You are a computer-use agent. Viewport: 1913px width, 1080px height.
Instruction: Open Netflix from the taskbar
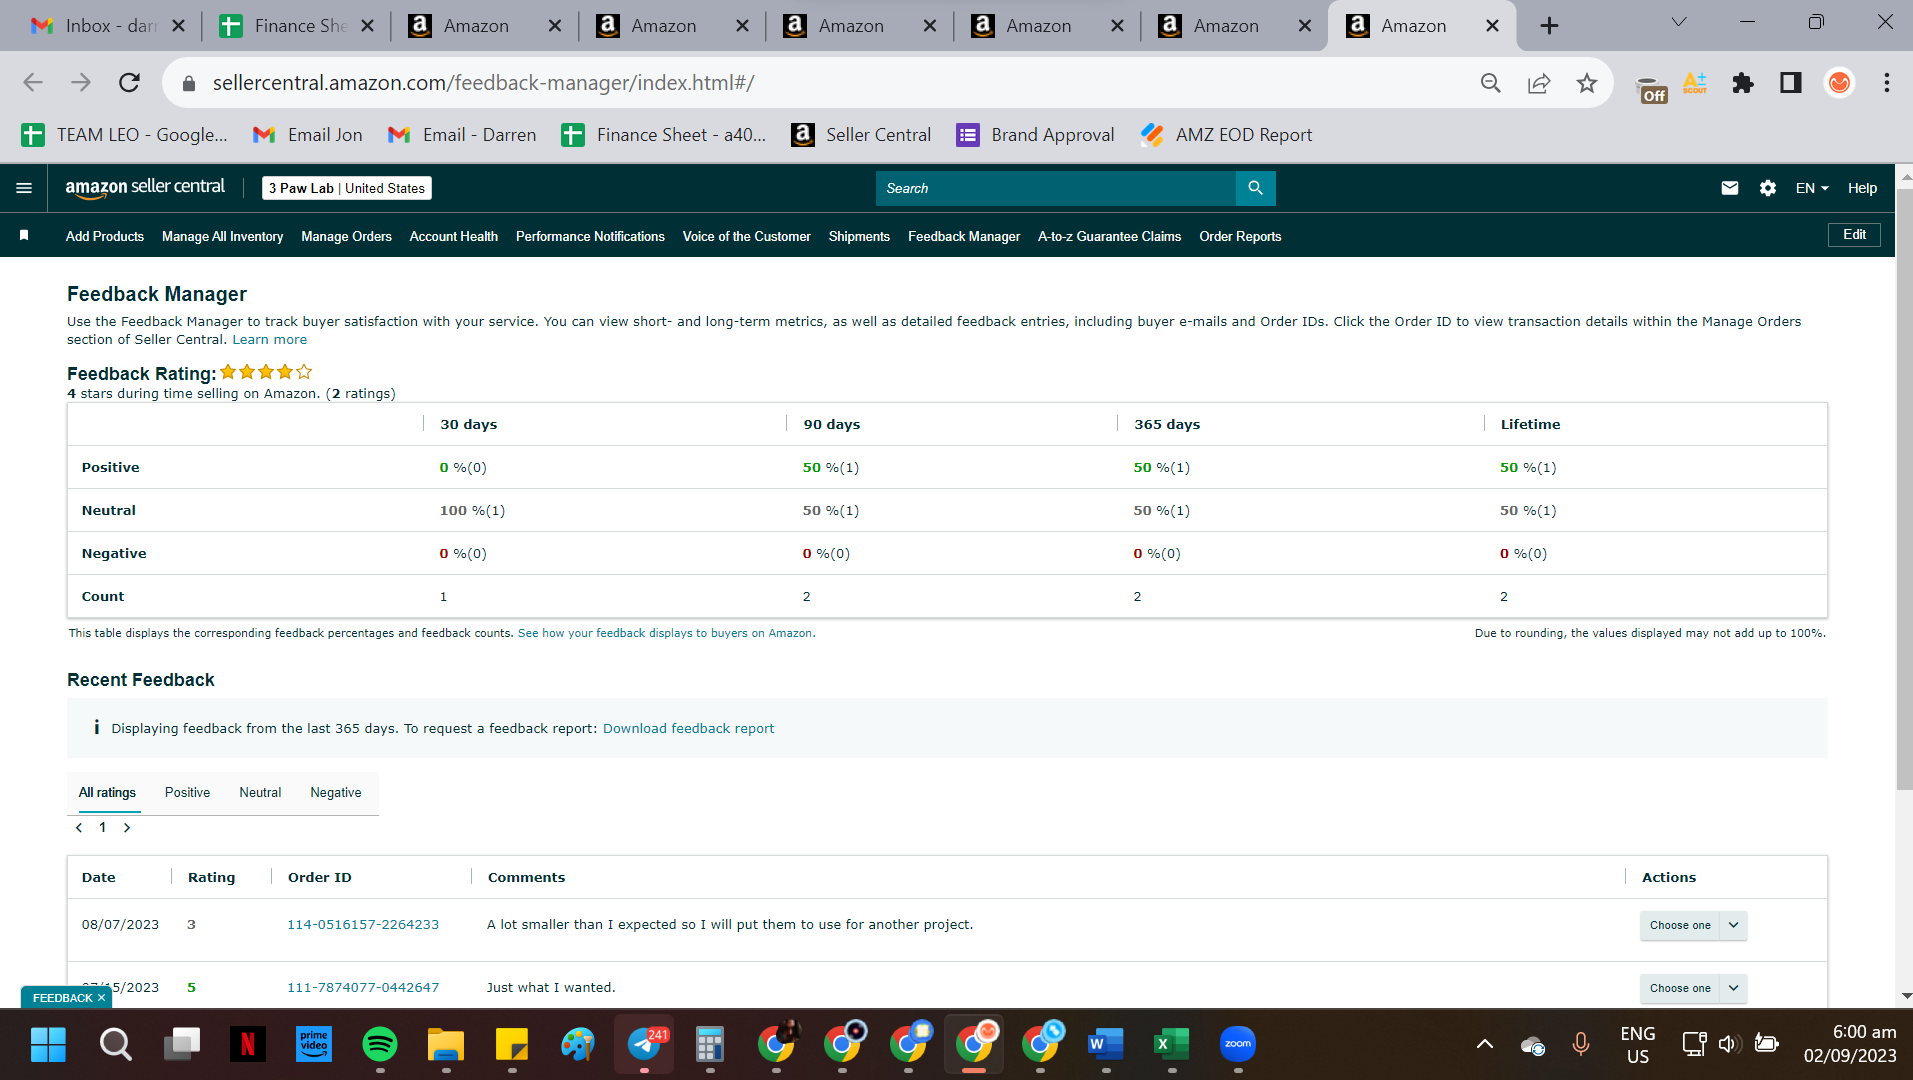[x=247, y=1044]
